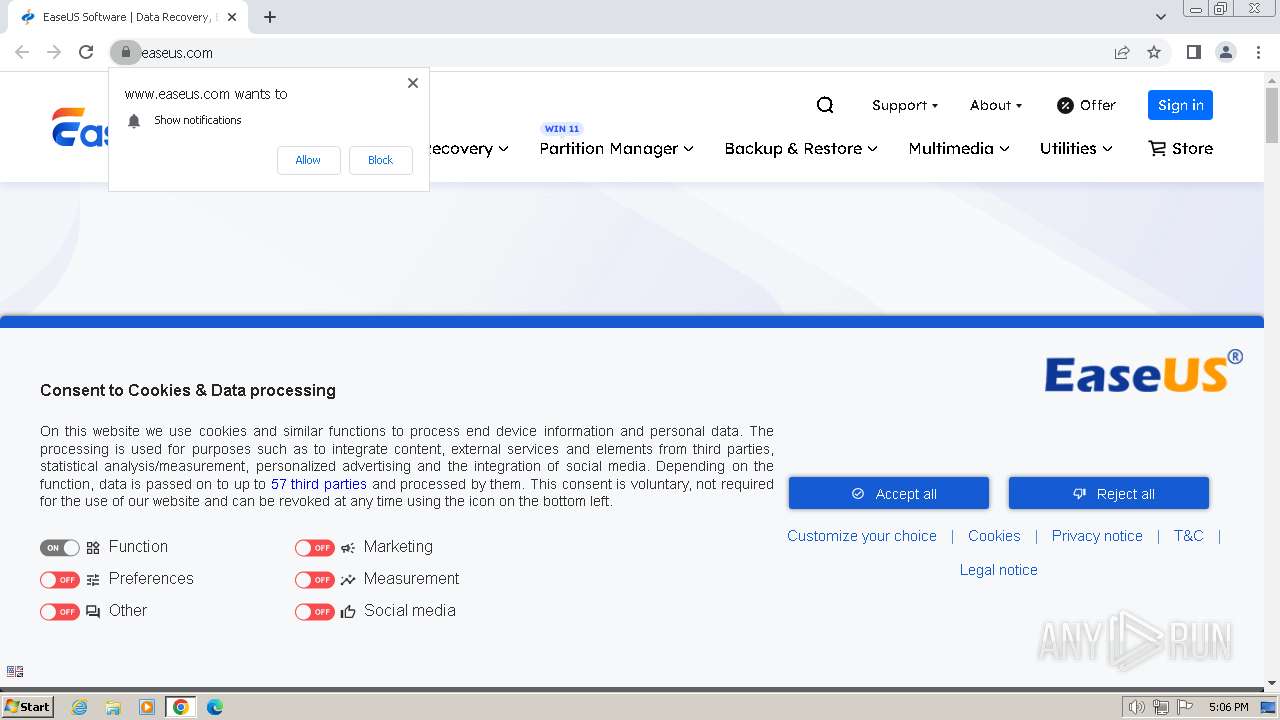Image resolution: width=1280 pixels, height=720 pixels.
Task: Open the Legal notice link
Action: (x=999, y=570)
